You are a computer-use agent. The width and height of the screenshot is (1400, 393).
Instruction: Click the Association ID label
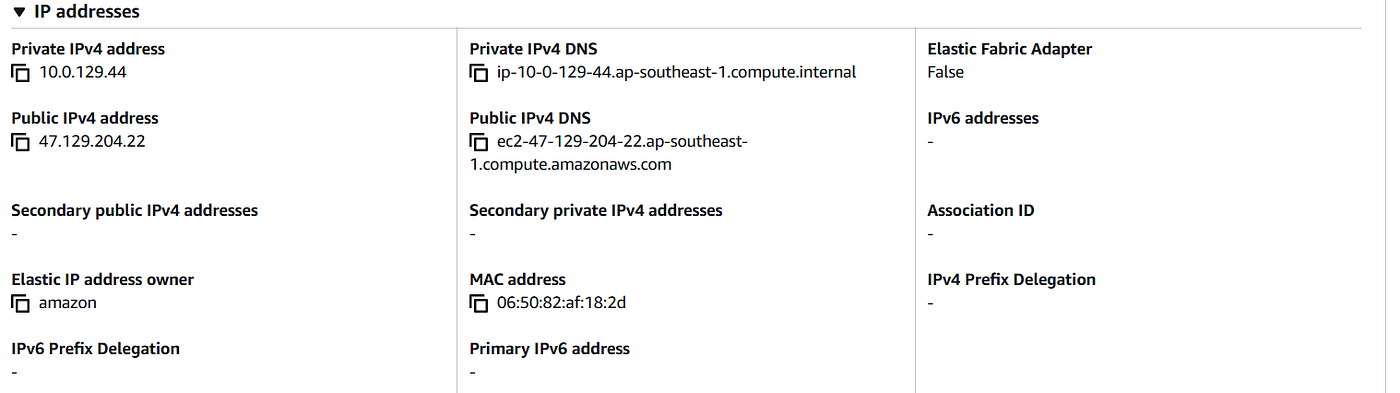[981, 210]
